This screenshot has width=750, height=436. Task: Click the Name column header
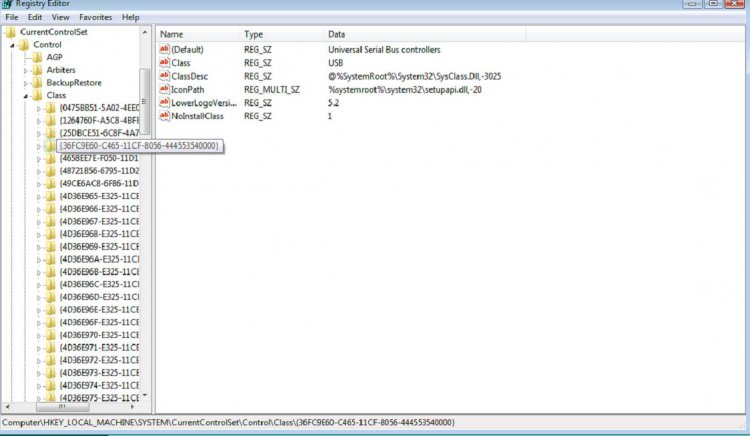(x=198, y=34)
